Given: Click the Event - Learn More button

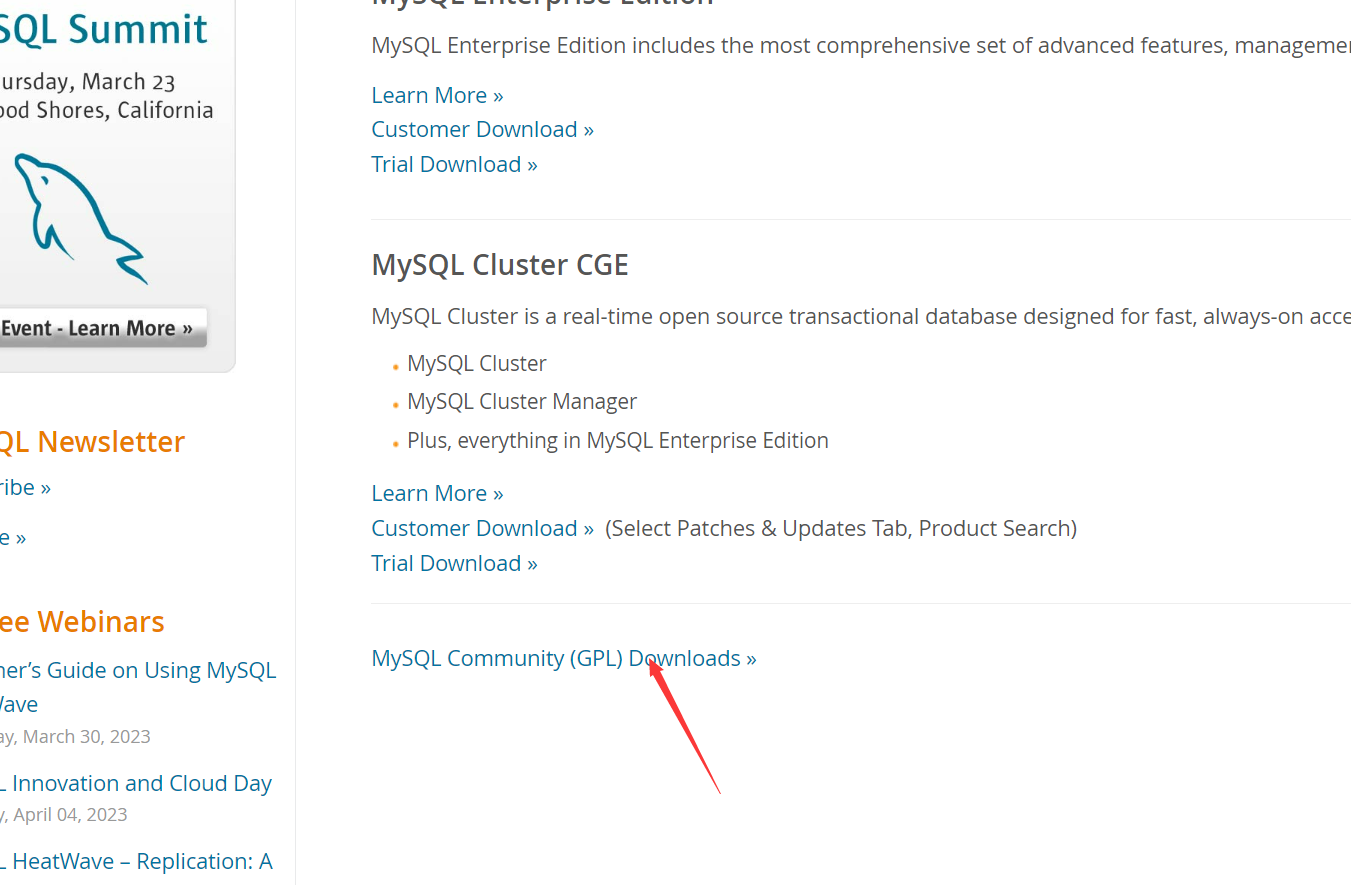Looking at the screenshot, I should point(103,328).
